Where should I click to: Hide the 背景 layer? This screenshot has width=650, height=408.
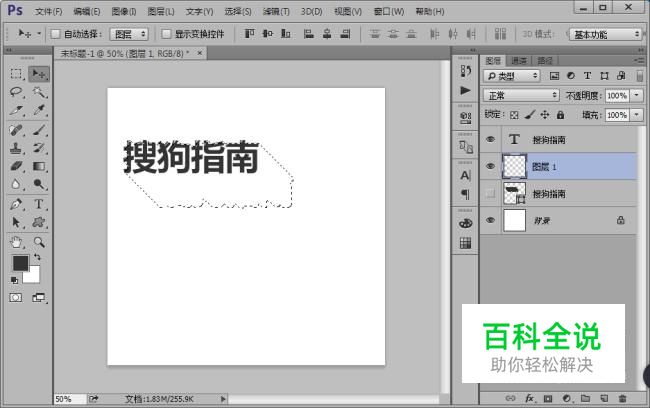[x=490, y=220]
